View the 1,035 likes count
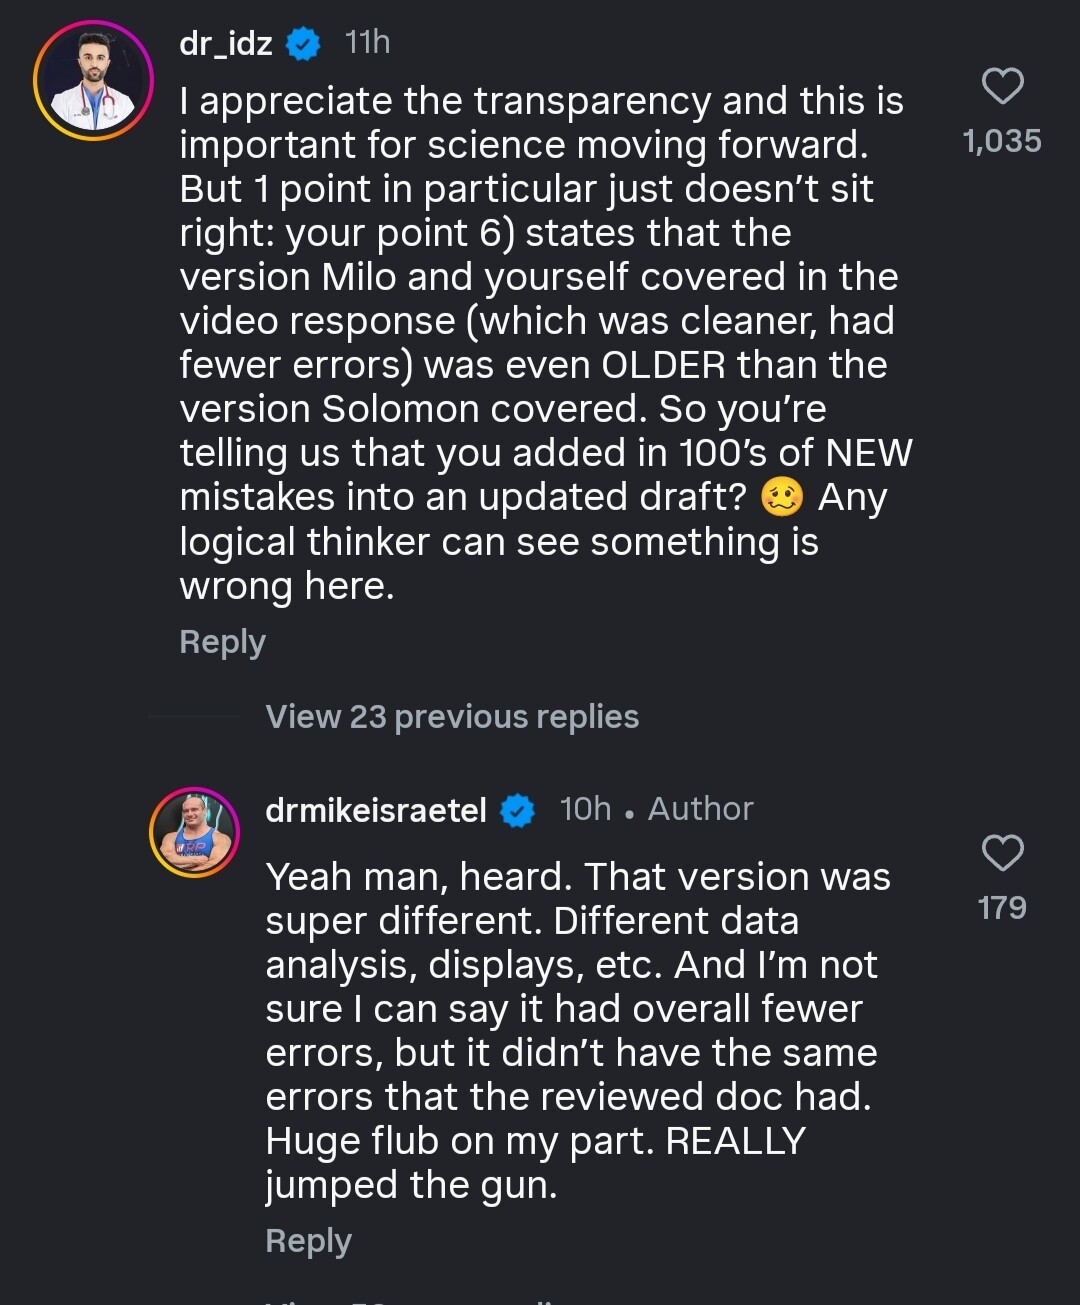The image size is (1080, 1305). click(x=1002, y=141)
